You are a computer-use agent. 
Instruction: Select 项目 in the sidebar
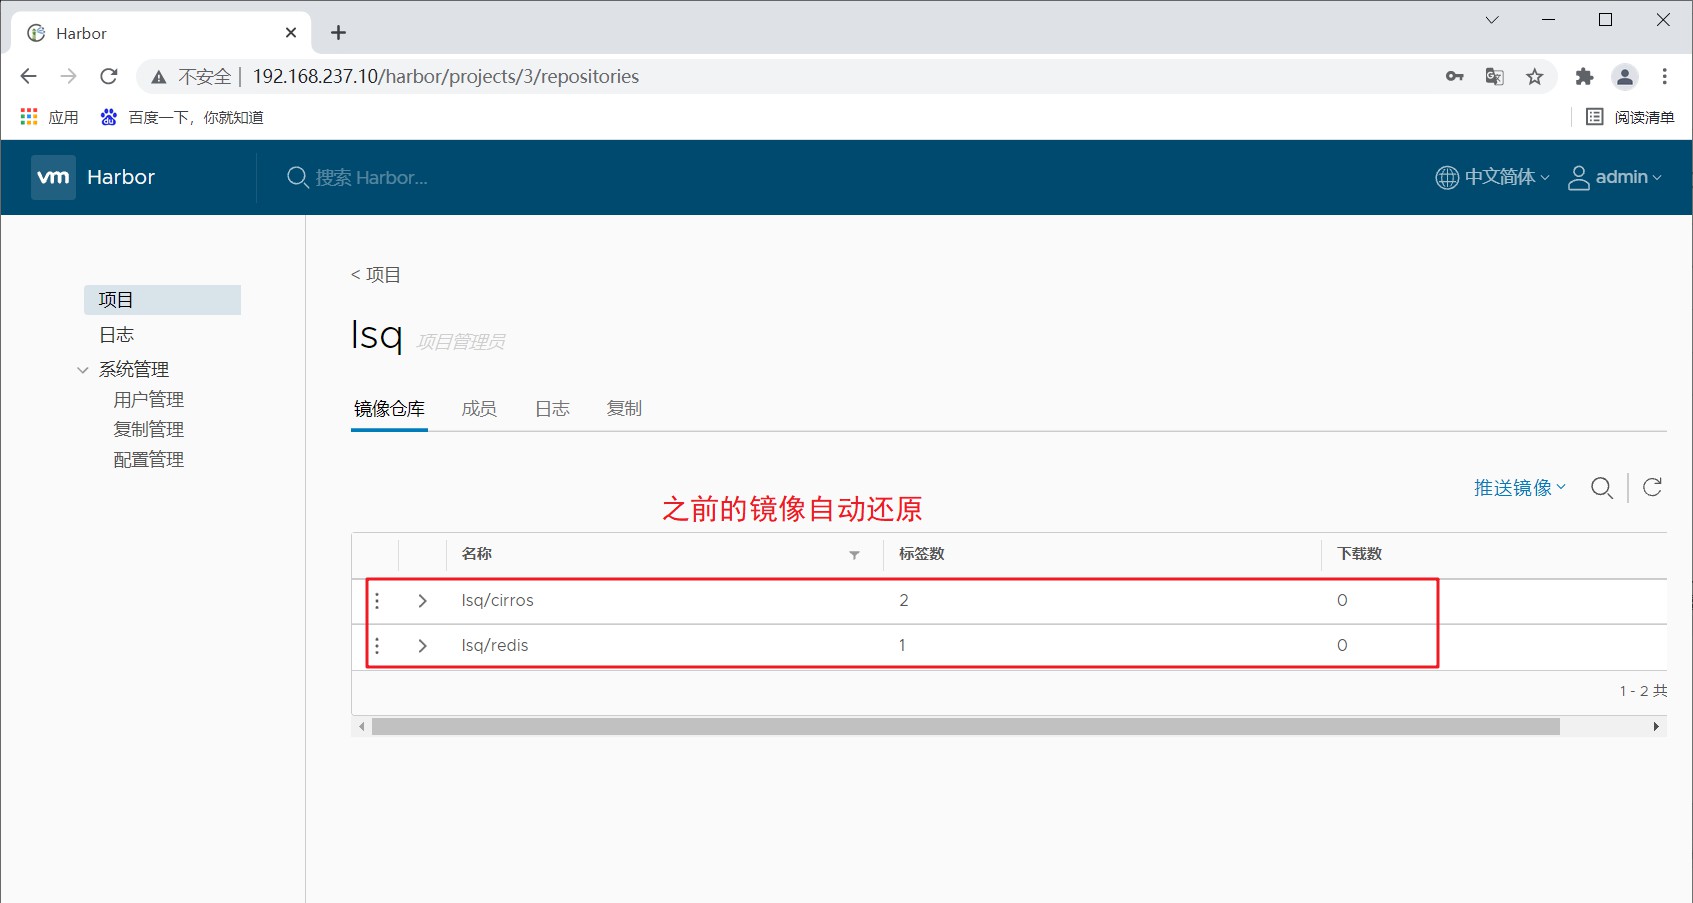(x=162, y=300)
